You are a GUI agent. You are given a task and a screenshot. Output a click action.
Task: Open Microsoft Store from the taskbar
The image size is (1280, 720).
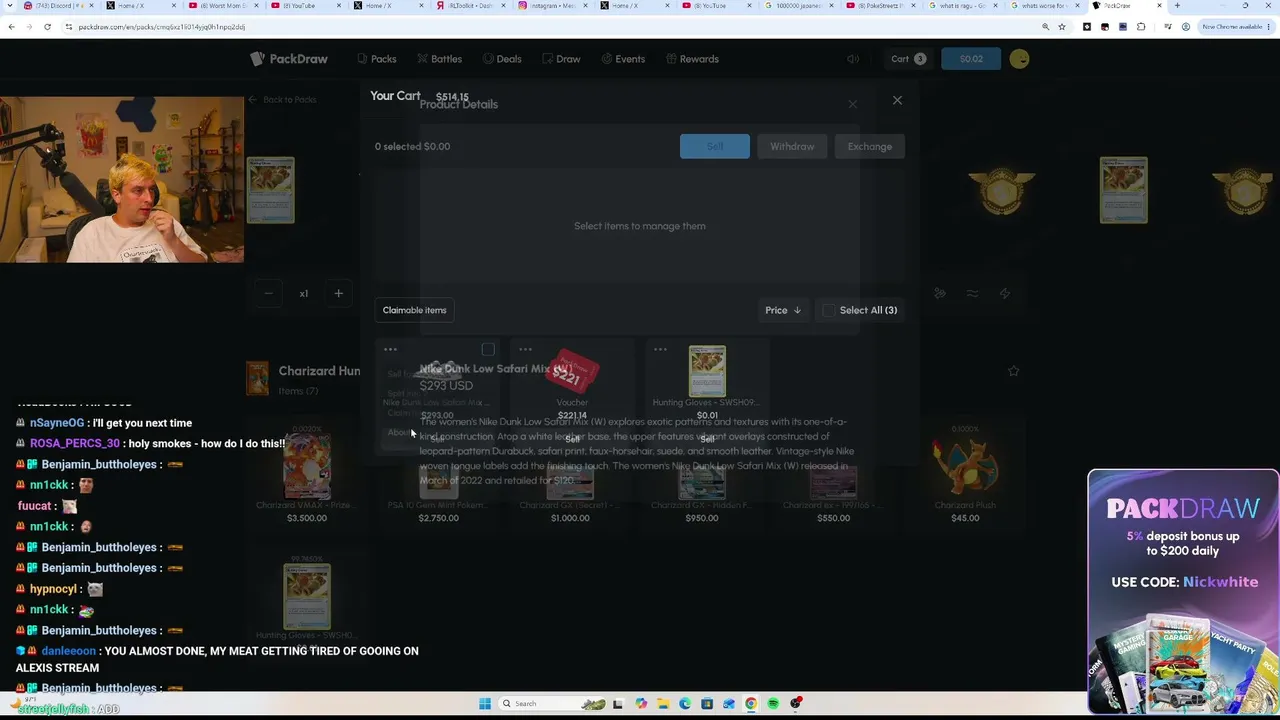pyautogui.click(x=707, y=704)
